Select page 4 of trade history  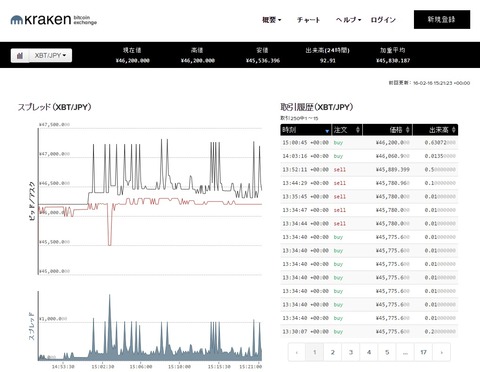[369, 352]
